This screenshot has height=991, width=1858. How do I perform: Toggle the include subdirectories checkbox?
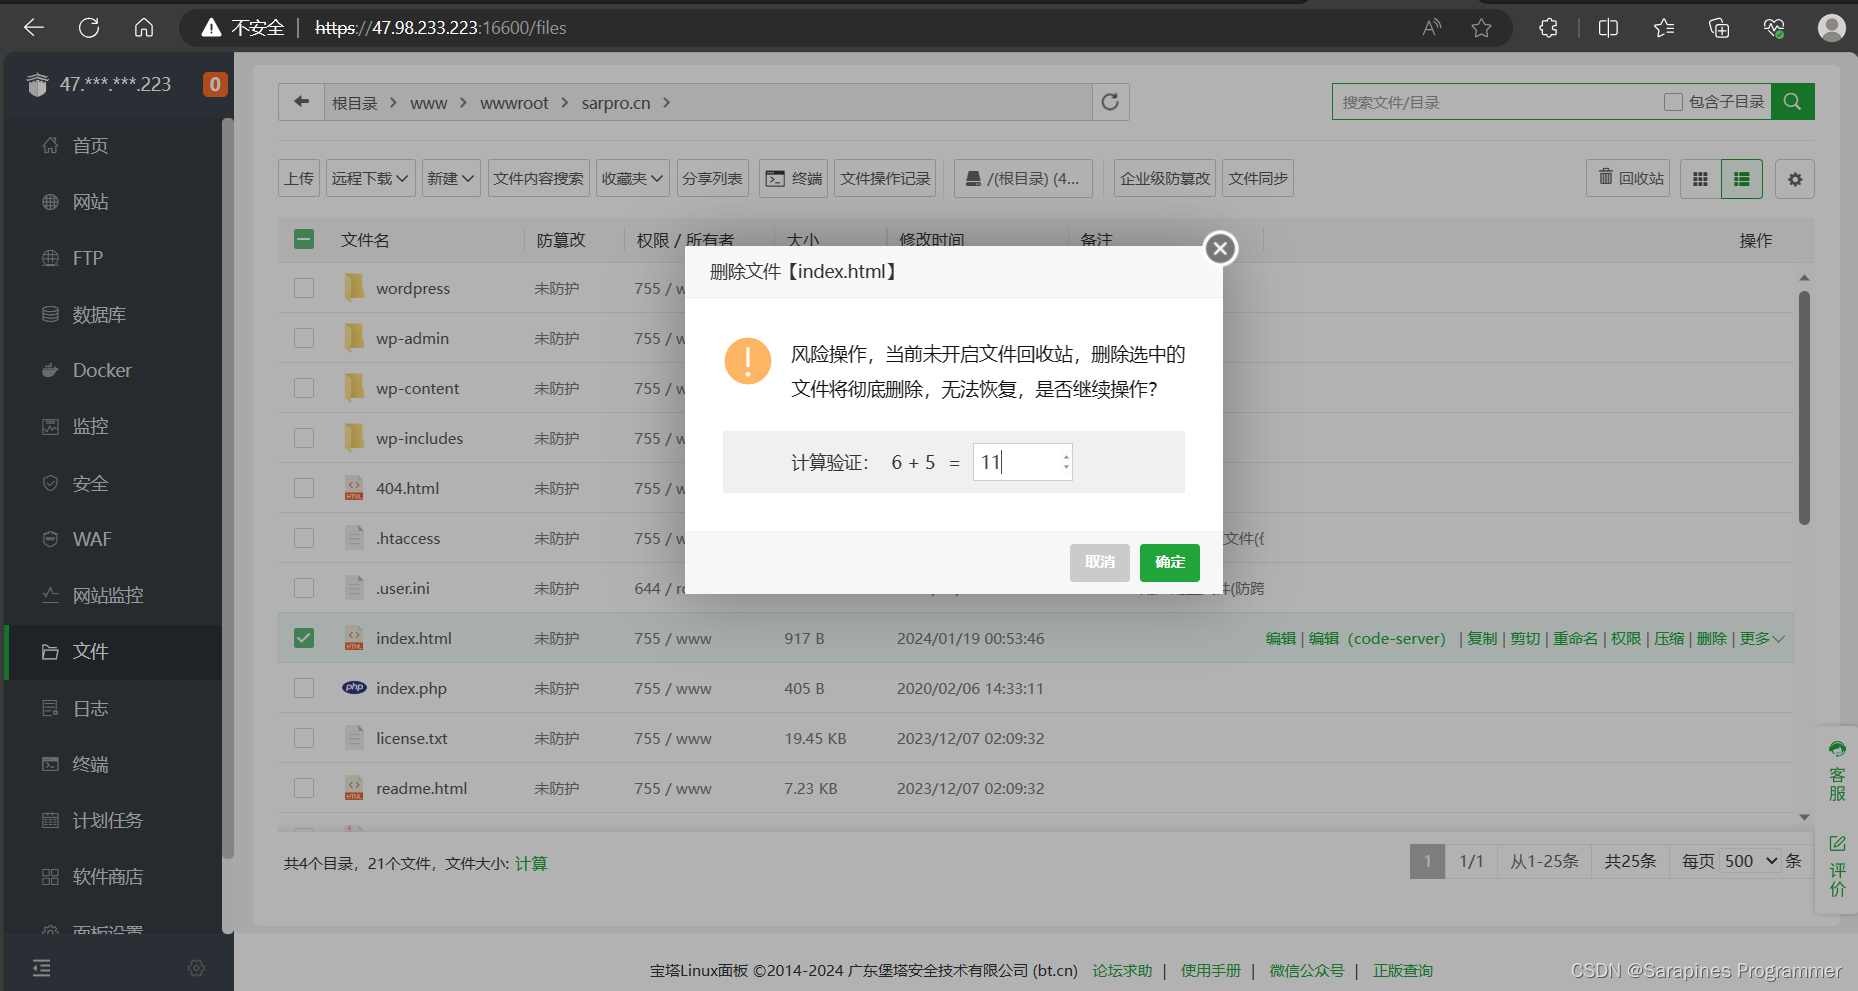(1673, 102)
